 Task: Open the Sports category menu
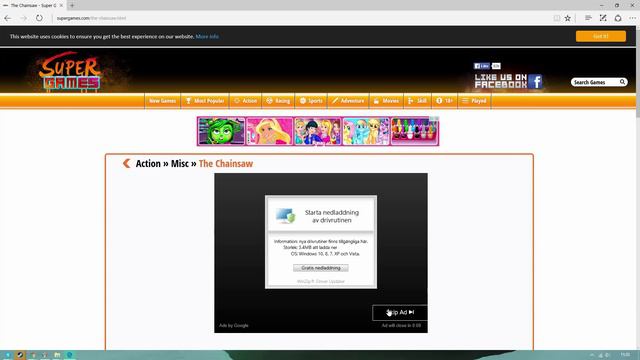[311, 101]
